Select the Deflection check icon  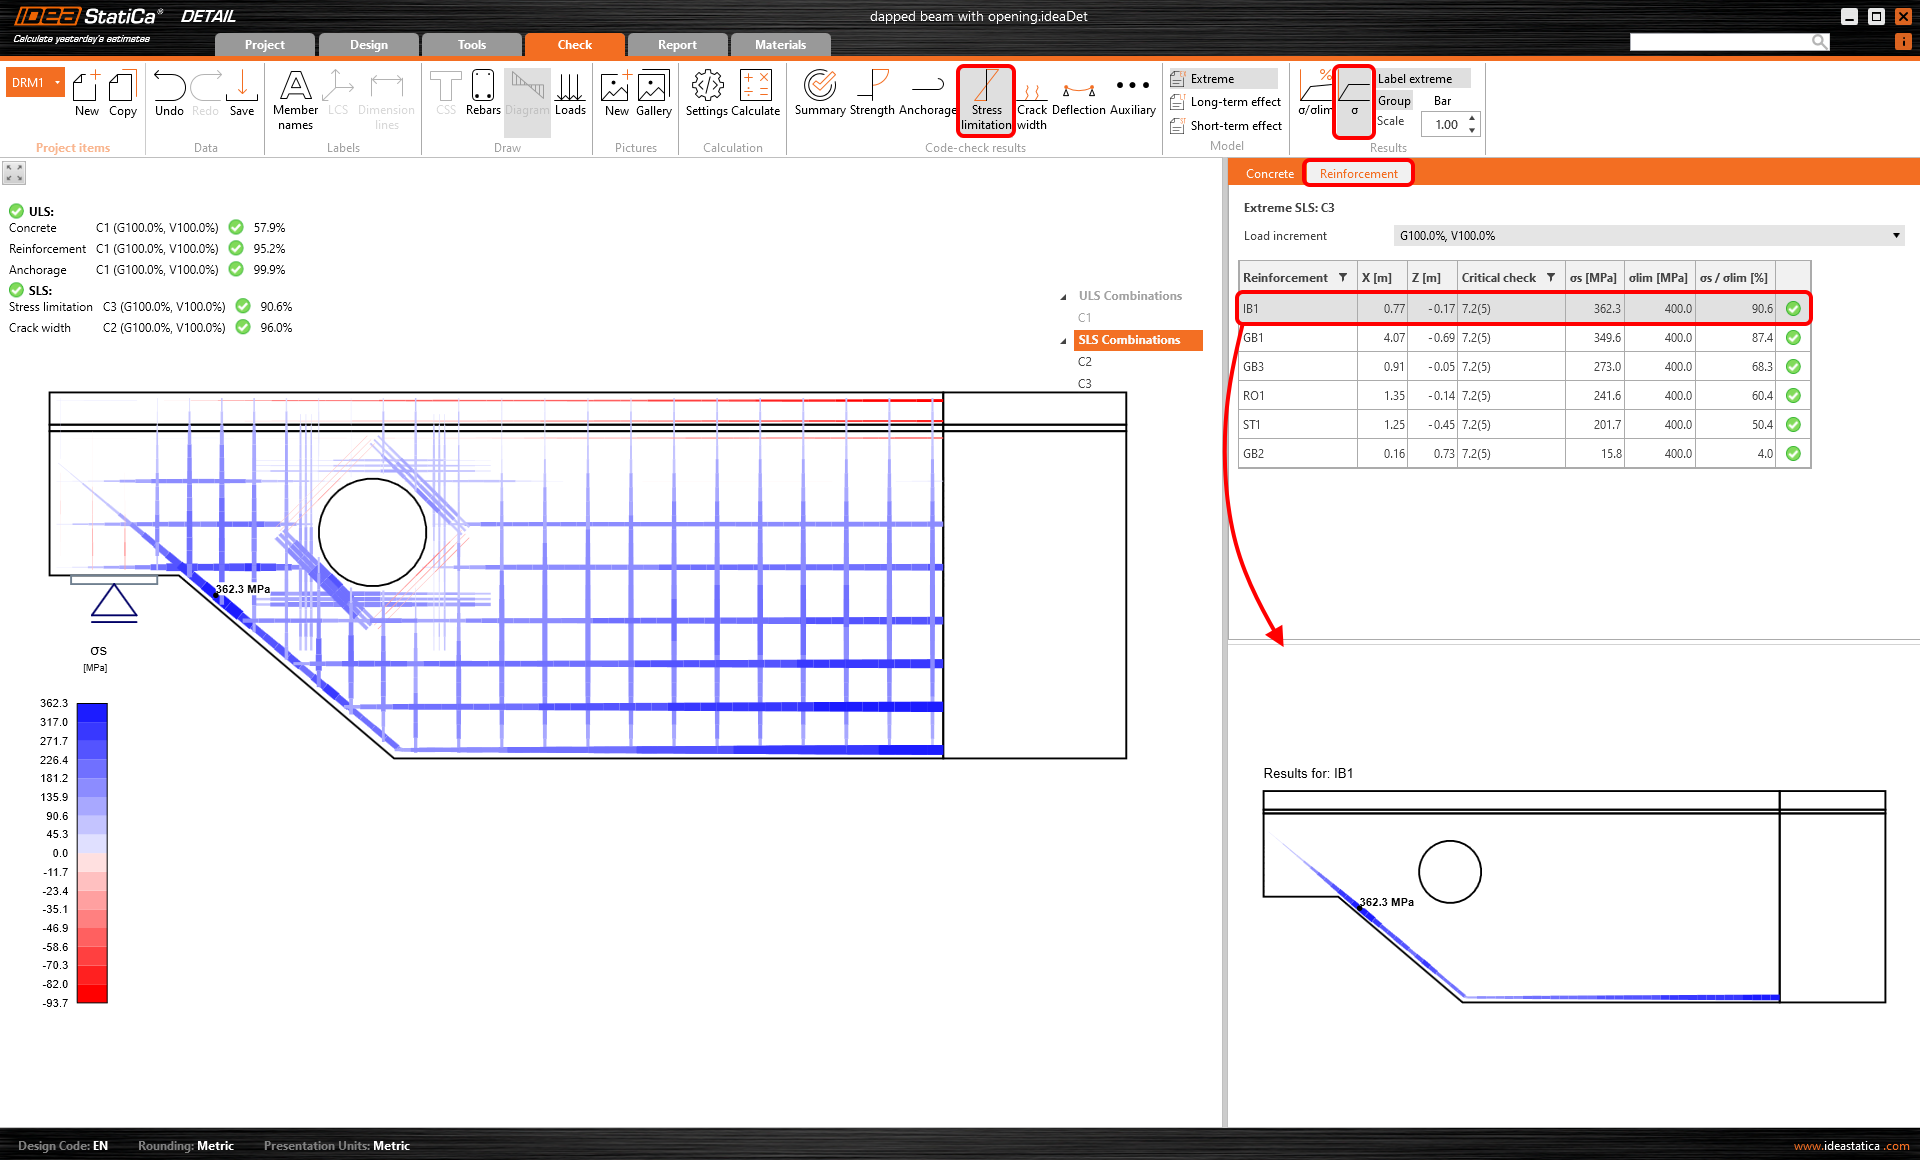pyautogui.click(x=1078, y=95)
